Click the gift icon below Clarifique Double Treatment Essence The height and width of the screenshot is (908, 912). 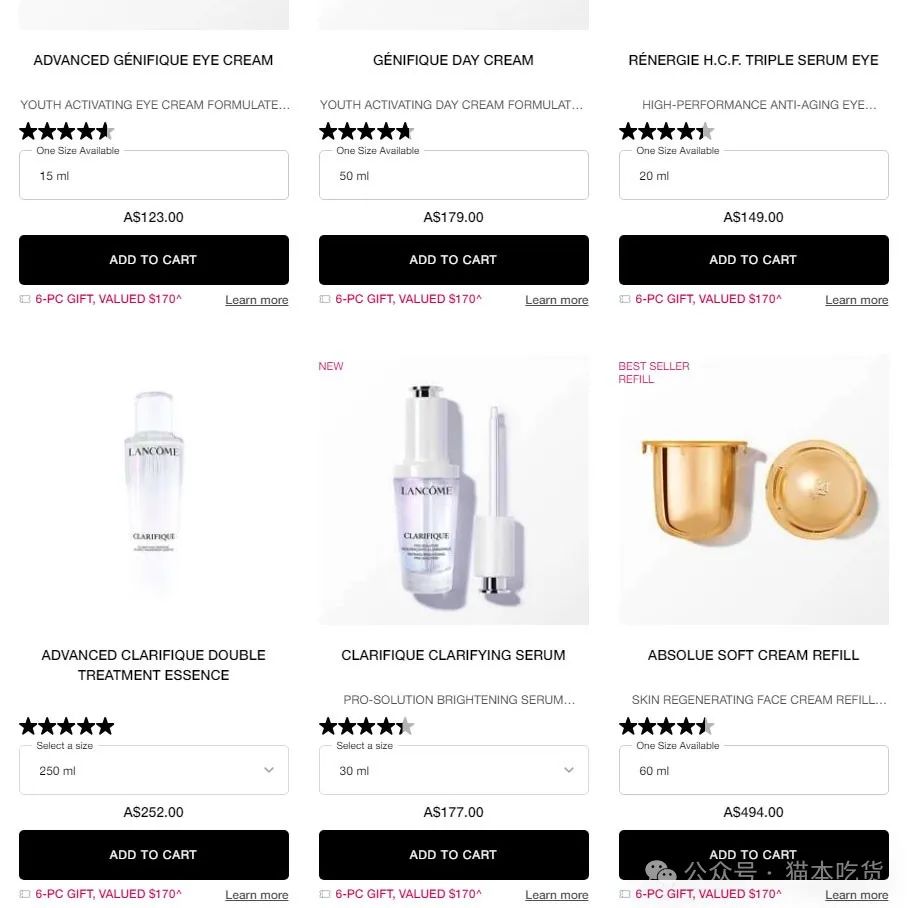tap(25, 894)
